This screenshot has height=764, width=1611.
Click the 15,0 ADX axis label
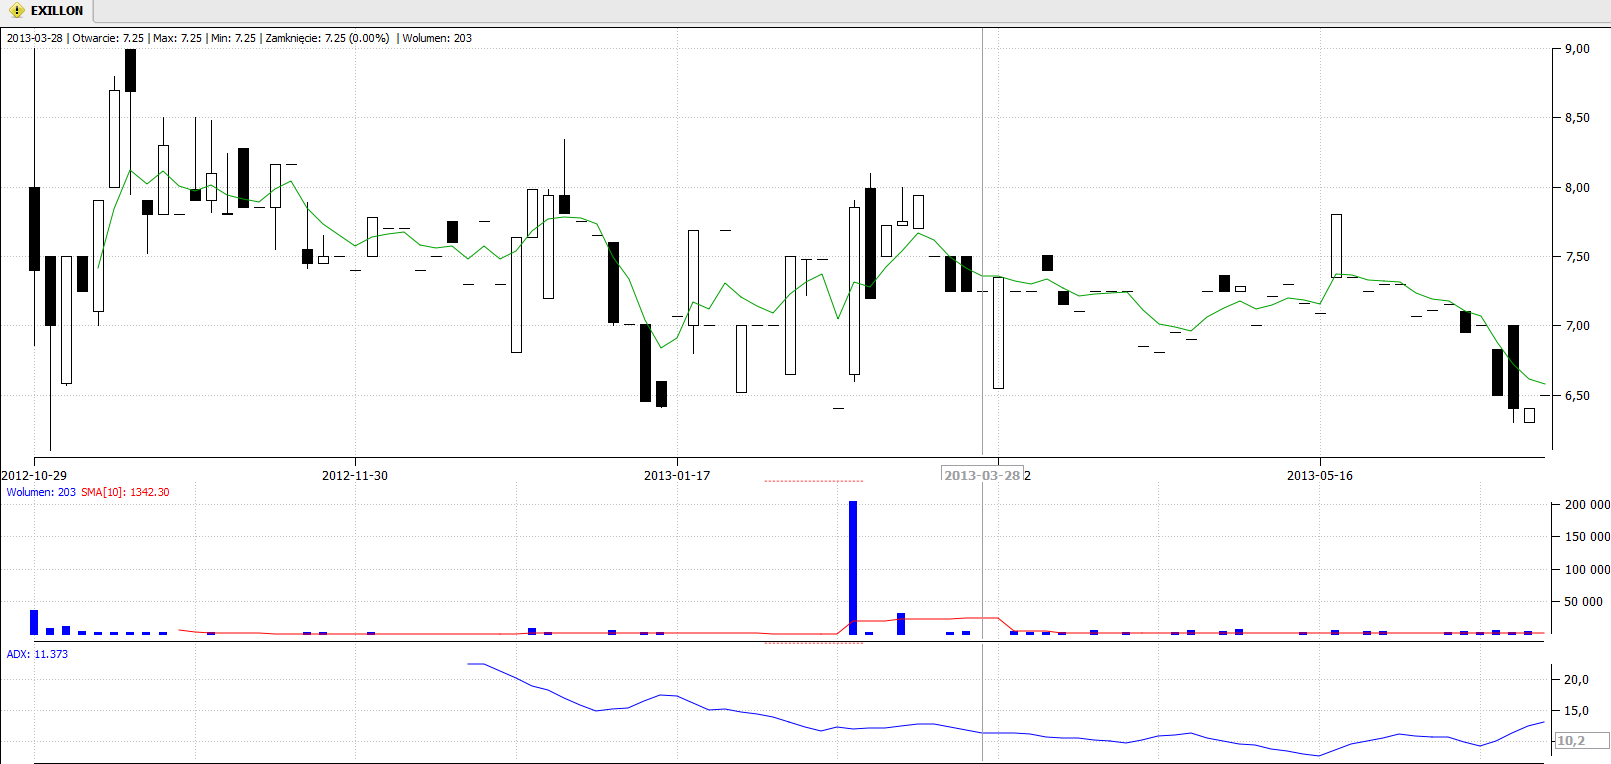pyautogui.click(x=1576, y=711)
